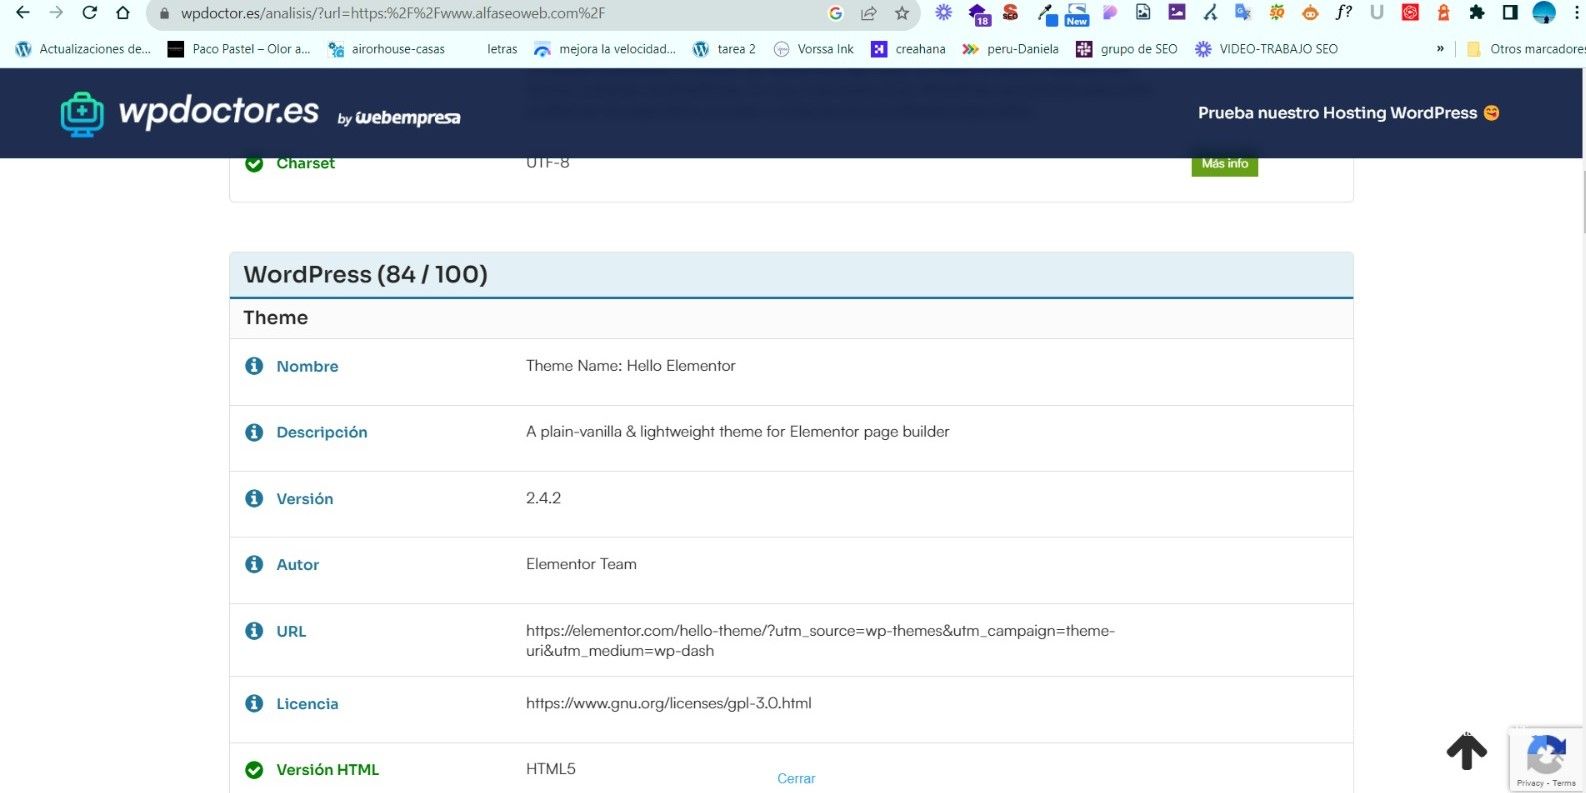Expand the hidden bookmarks chevron

pos(1440,49)
